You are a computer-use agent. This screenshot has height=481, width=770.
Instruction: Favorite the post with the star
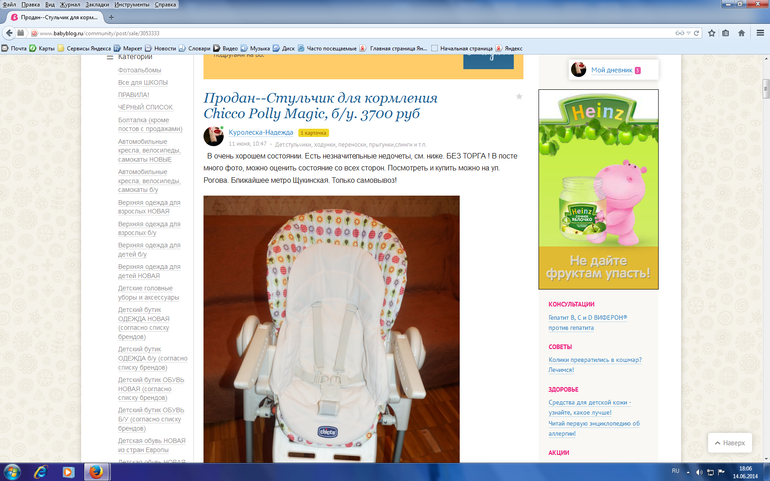click(x=519, y=97)
